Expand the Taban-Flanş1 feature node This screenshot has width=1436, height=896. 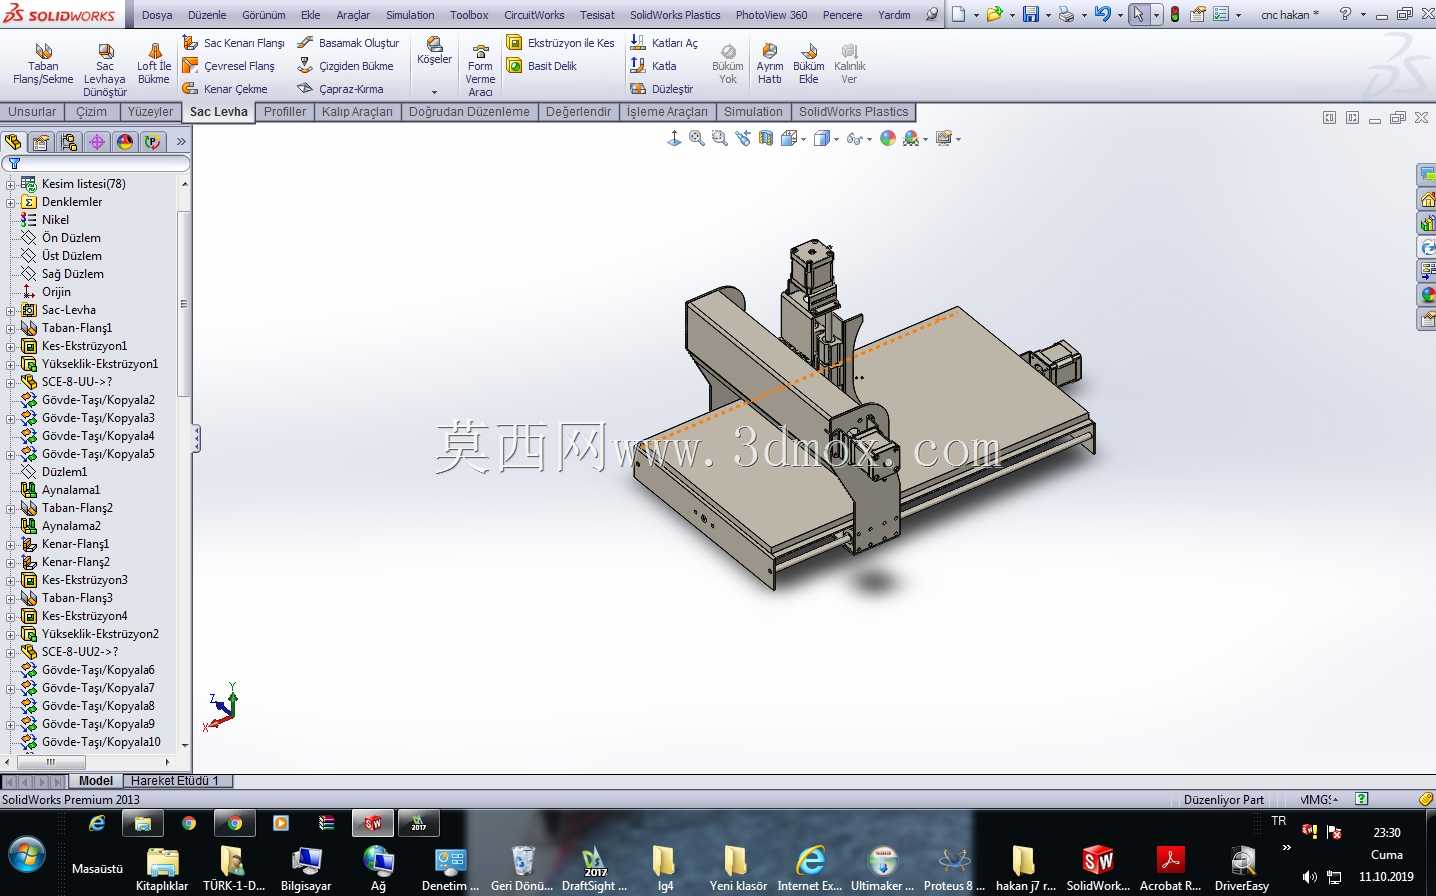click(x=11, y=328)
